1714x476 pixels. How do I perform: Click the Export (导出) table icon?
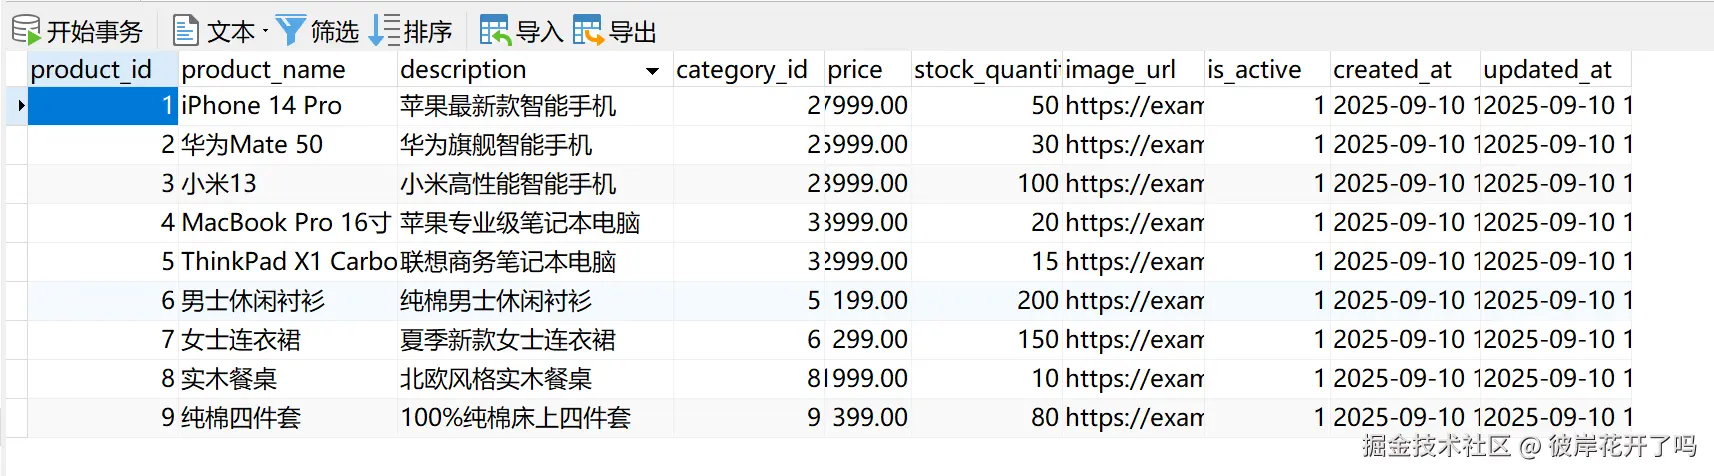588,31
